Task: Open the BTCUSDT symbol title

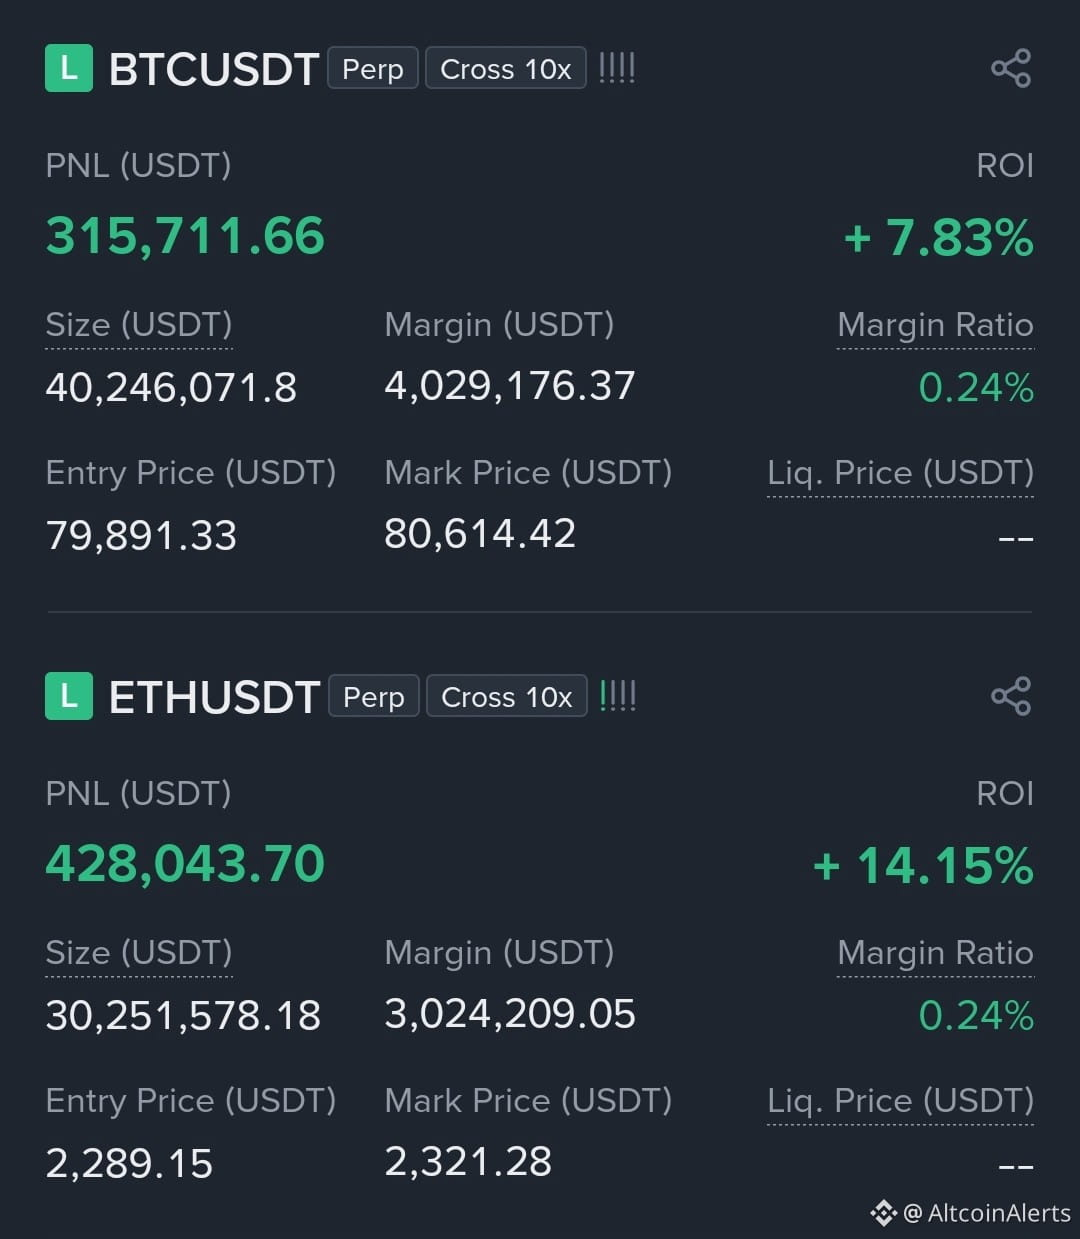Action: pyautogui.click(x=214, y=70)
